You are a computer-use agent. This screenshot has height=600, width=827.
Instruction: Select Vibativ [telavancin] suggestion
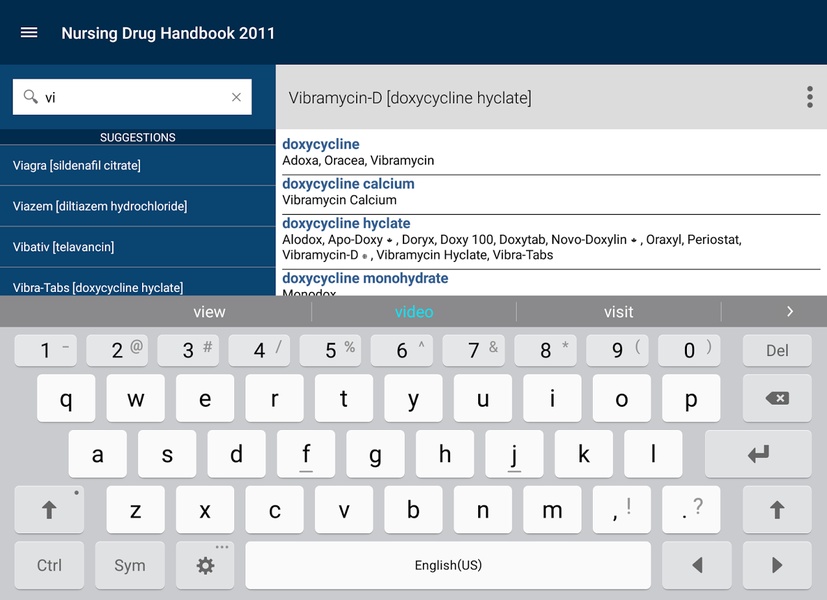click(x=138, y=247)
